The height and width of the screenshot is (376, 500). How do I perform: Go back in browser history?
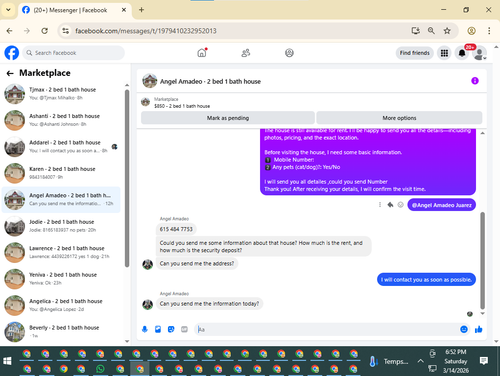tap(9, 31)
